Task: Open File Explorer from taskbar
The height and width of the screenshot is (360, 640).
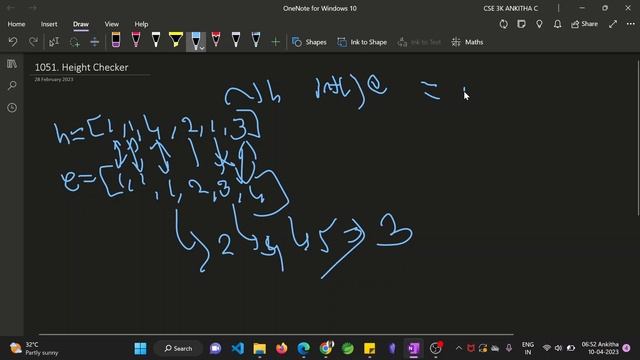Action: click(x=260, y=348)
